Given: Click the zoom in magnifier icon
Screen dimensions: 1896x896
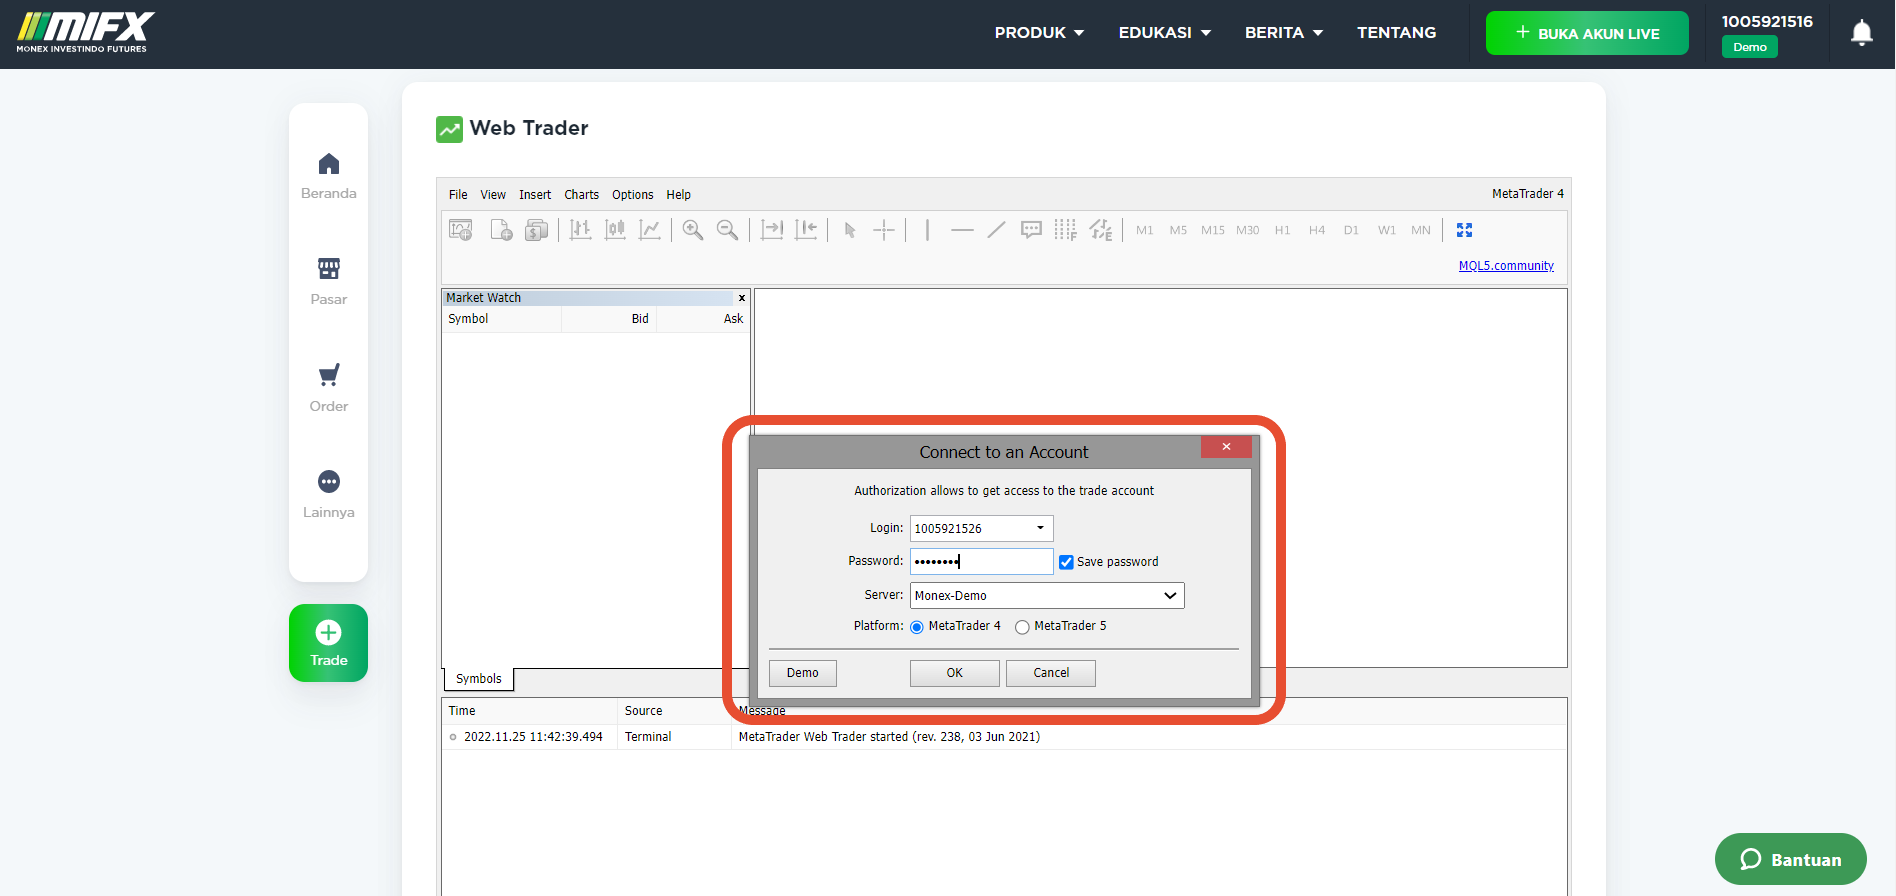Looking at the screenshot, I should tap(693, 230).
